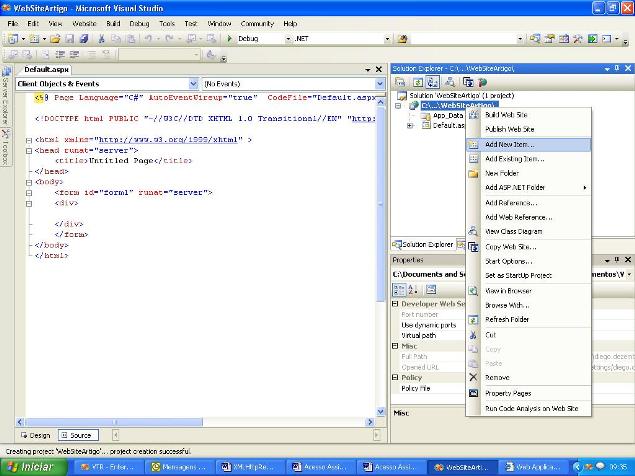Click the Cut scissors icon in toolbar
635x476 pixels.
[102, 39]
